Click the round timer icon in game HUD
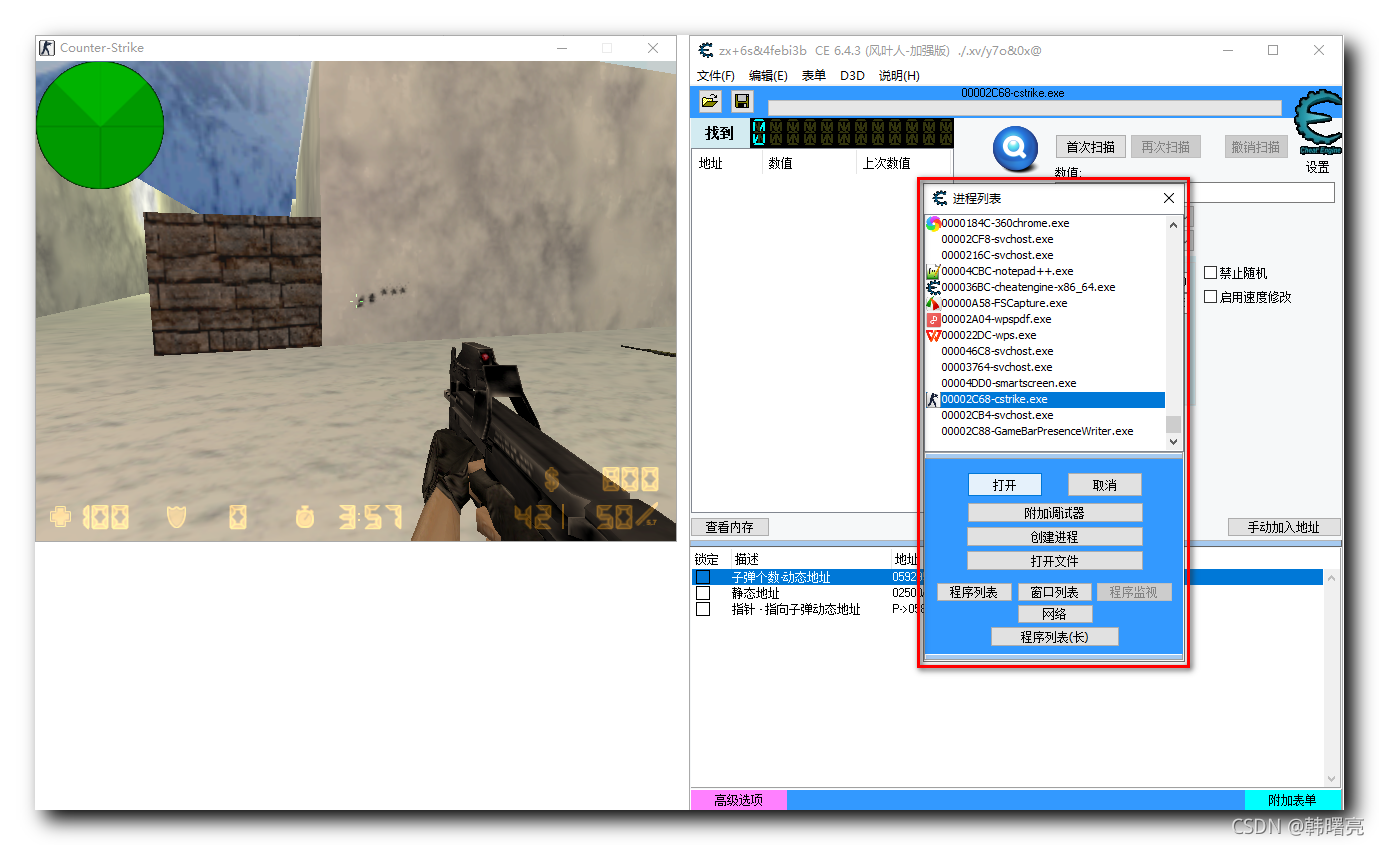 [x=305, y=517]
